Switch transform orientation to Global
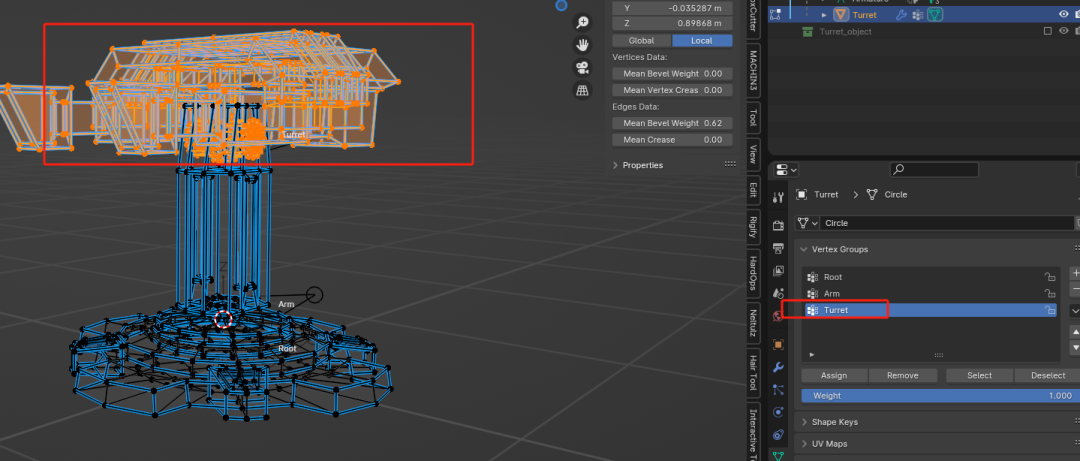Viewport: 1080px width, 461px height. click(x=641, y=41)
